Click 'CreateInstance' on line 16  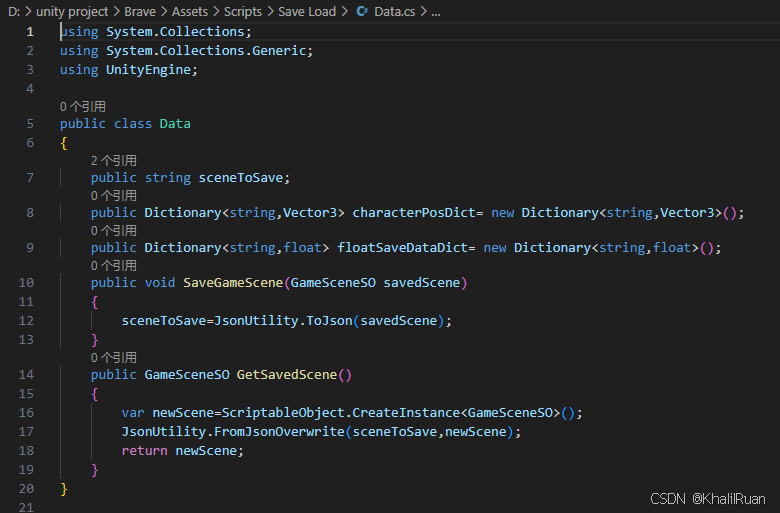[x=406, y=412]
